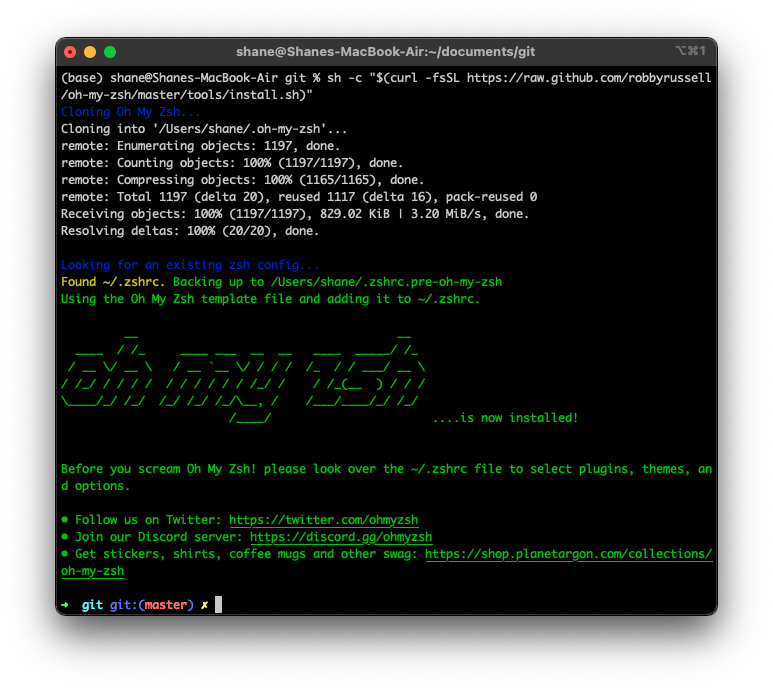This screenshot has height=689, width=773.
Task: Click the 'Follow us on Twitter:' label
Action: [x=148, y=520]
